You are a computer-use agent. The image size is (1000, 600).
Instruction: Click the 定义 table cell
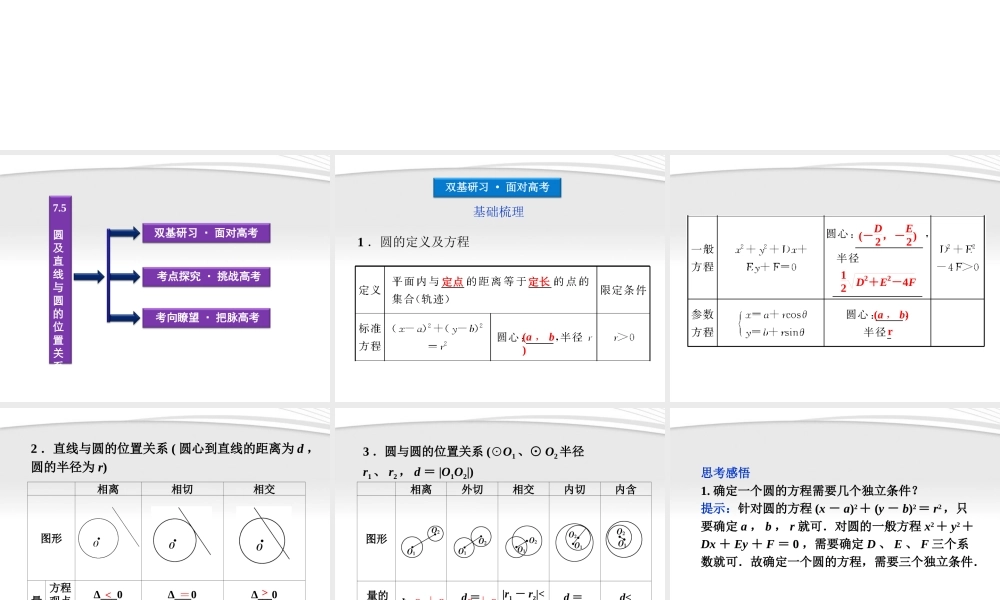click(x=370, y=289)
